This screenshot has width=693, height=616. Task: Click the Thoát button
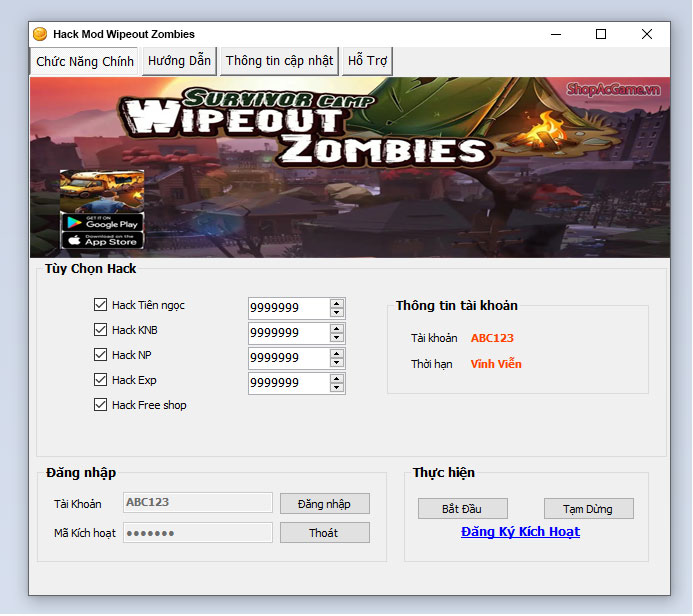point(324,533)
